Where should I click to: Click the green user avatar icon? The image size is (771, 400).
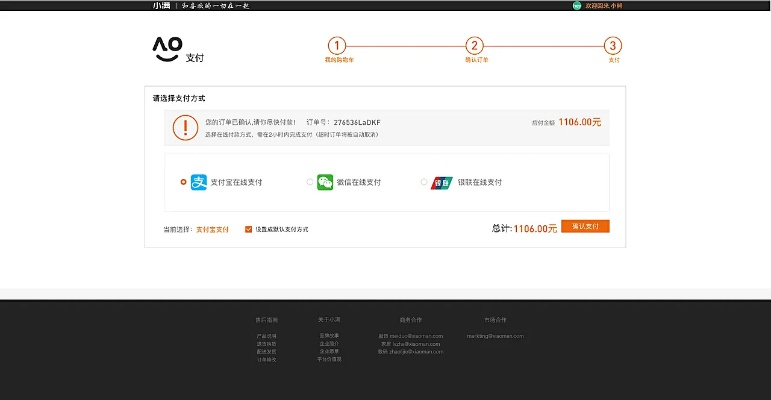point(577,5)
